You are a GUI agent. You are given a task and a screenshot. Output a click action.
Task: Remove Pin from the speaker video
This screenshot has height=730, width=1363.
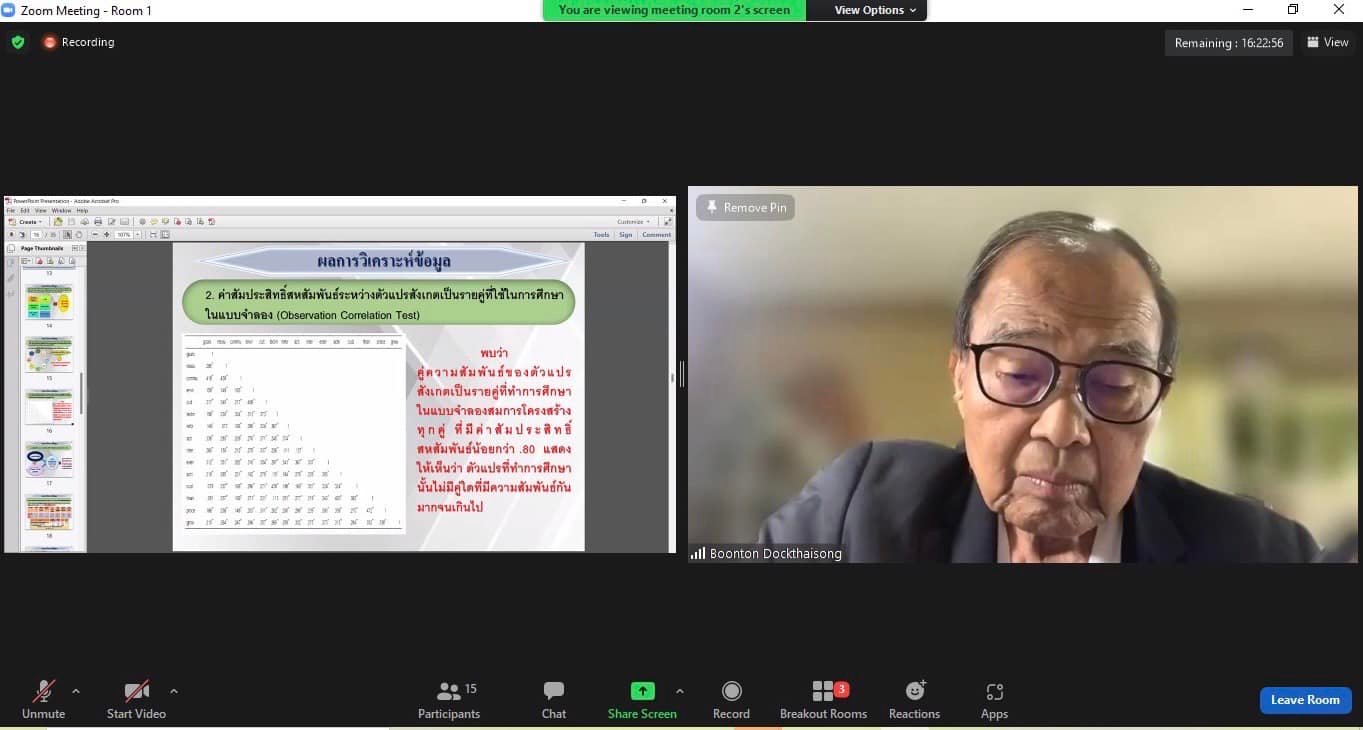[746, 207]
